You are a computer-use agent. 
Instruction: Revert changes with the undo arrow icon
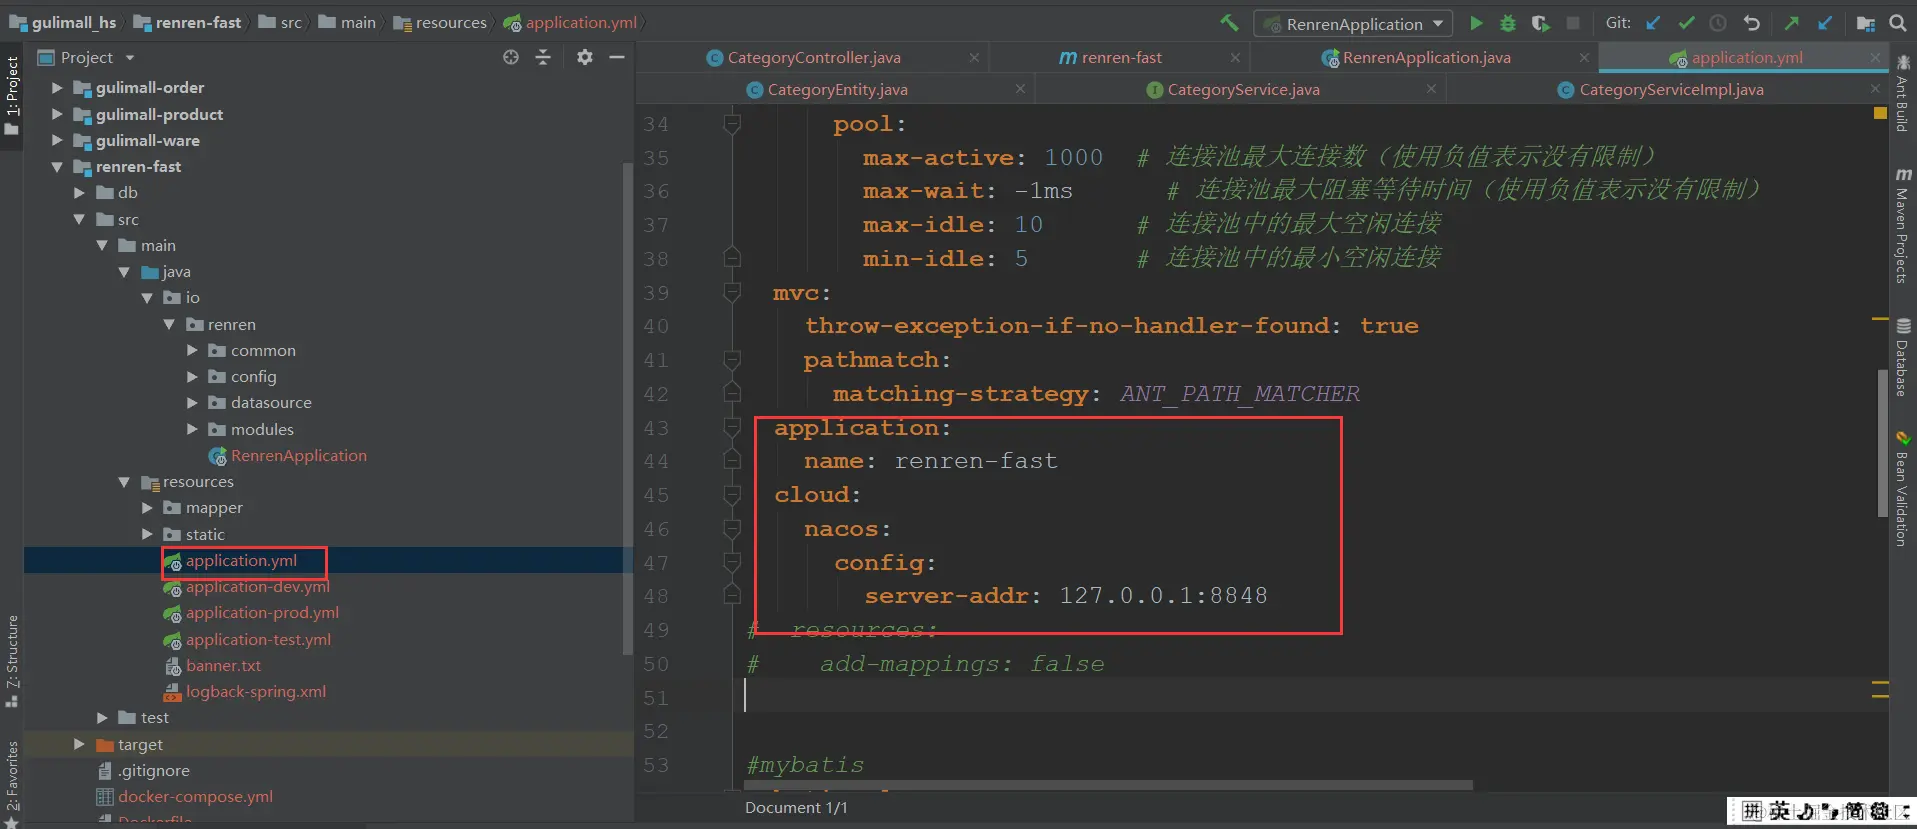1751,23
